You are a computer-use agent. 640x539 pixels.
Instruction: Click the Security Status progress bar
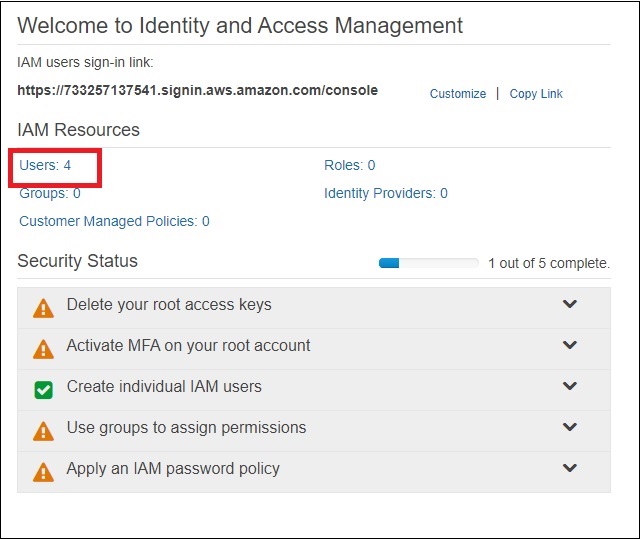(x=428, y=263)
